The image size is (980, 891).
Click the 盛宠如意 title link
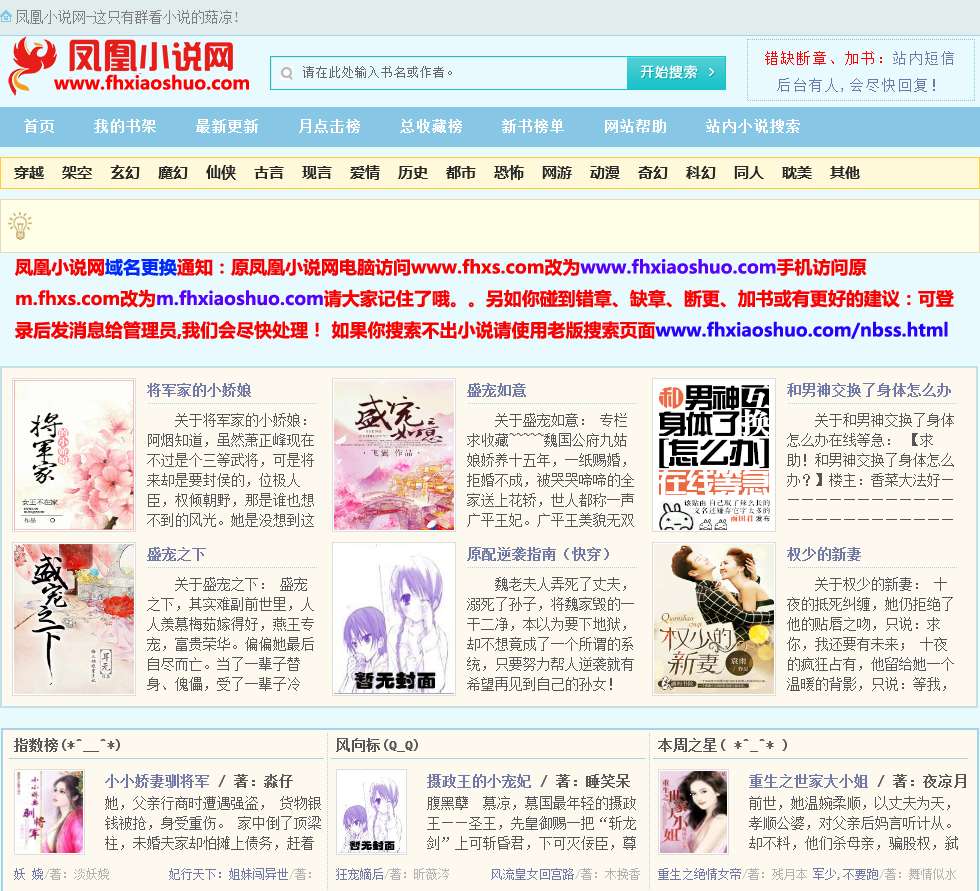pos(496,391)
